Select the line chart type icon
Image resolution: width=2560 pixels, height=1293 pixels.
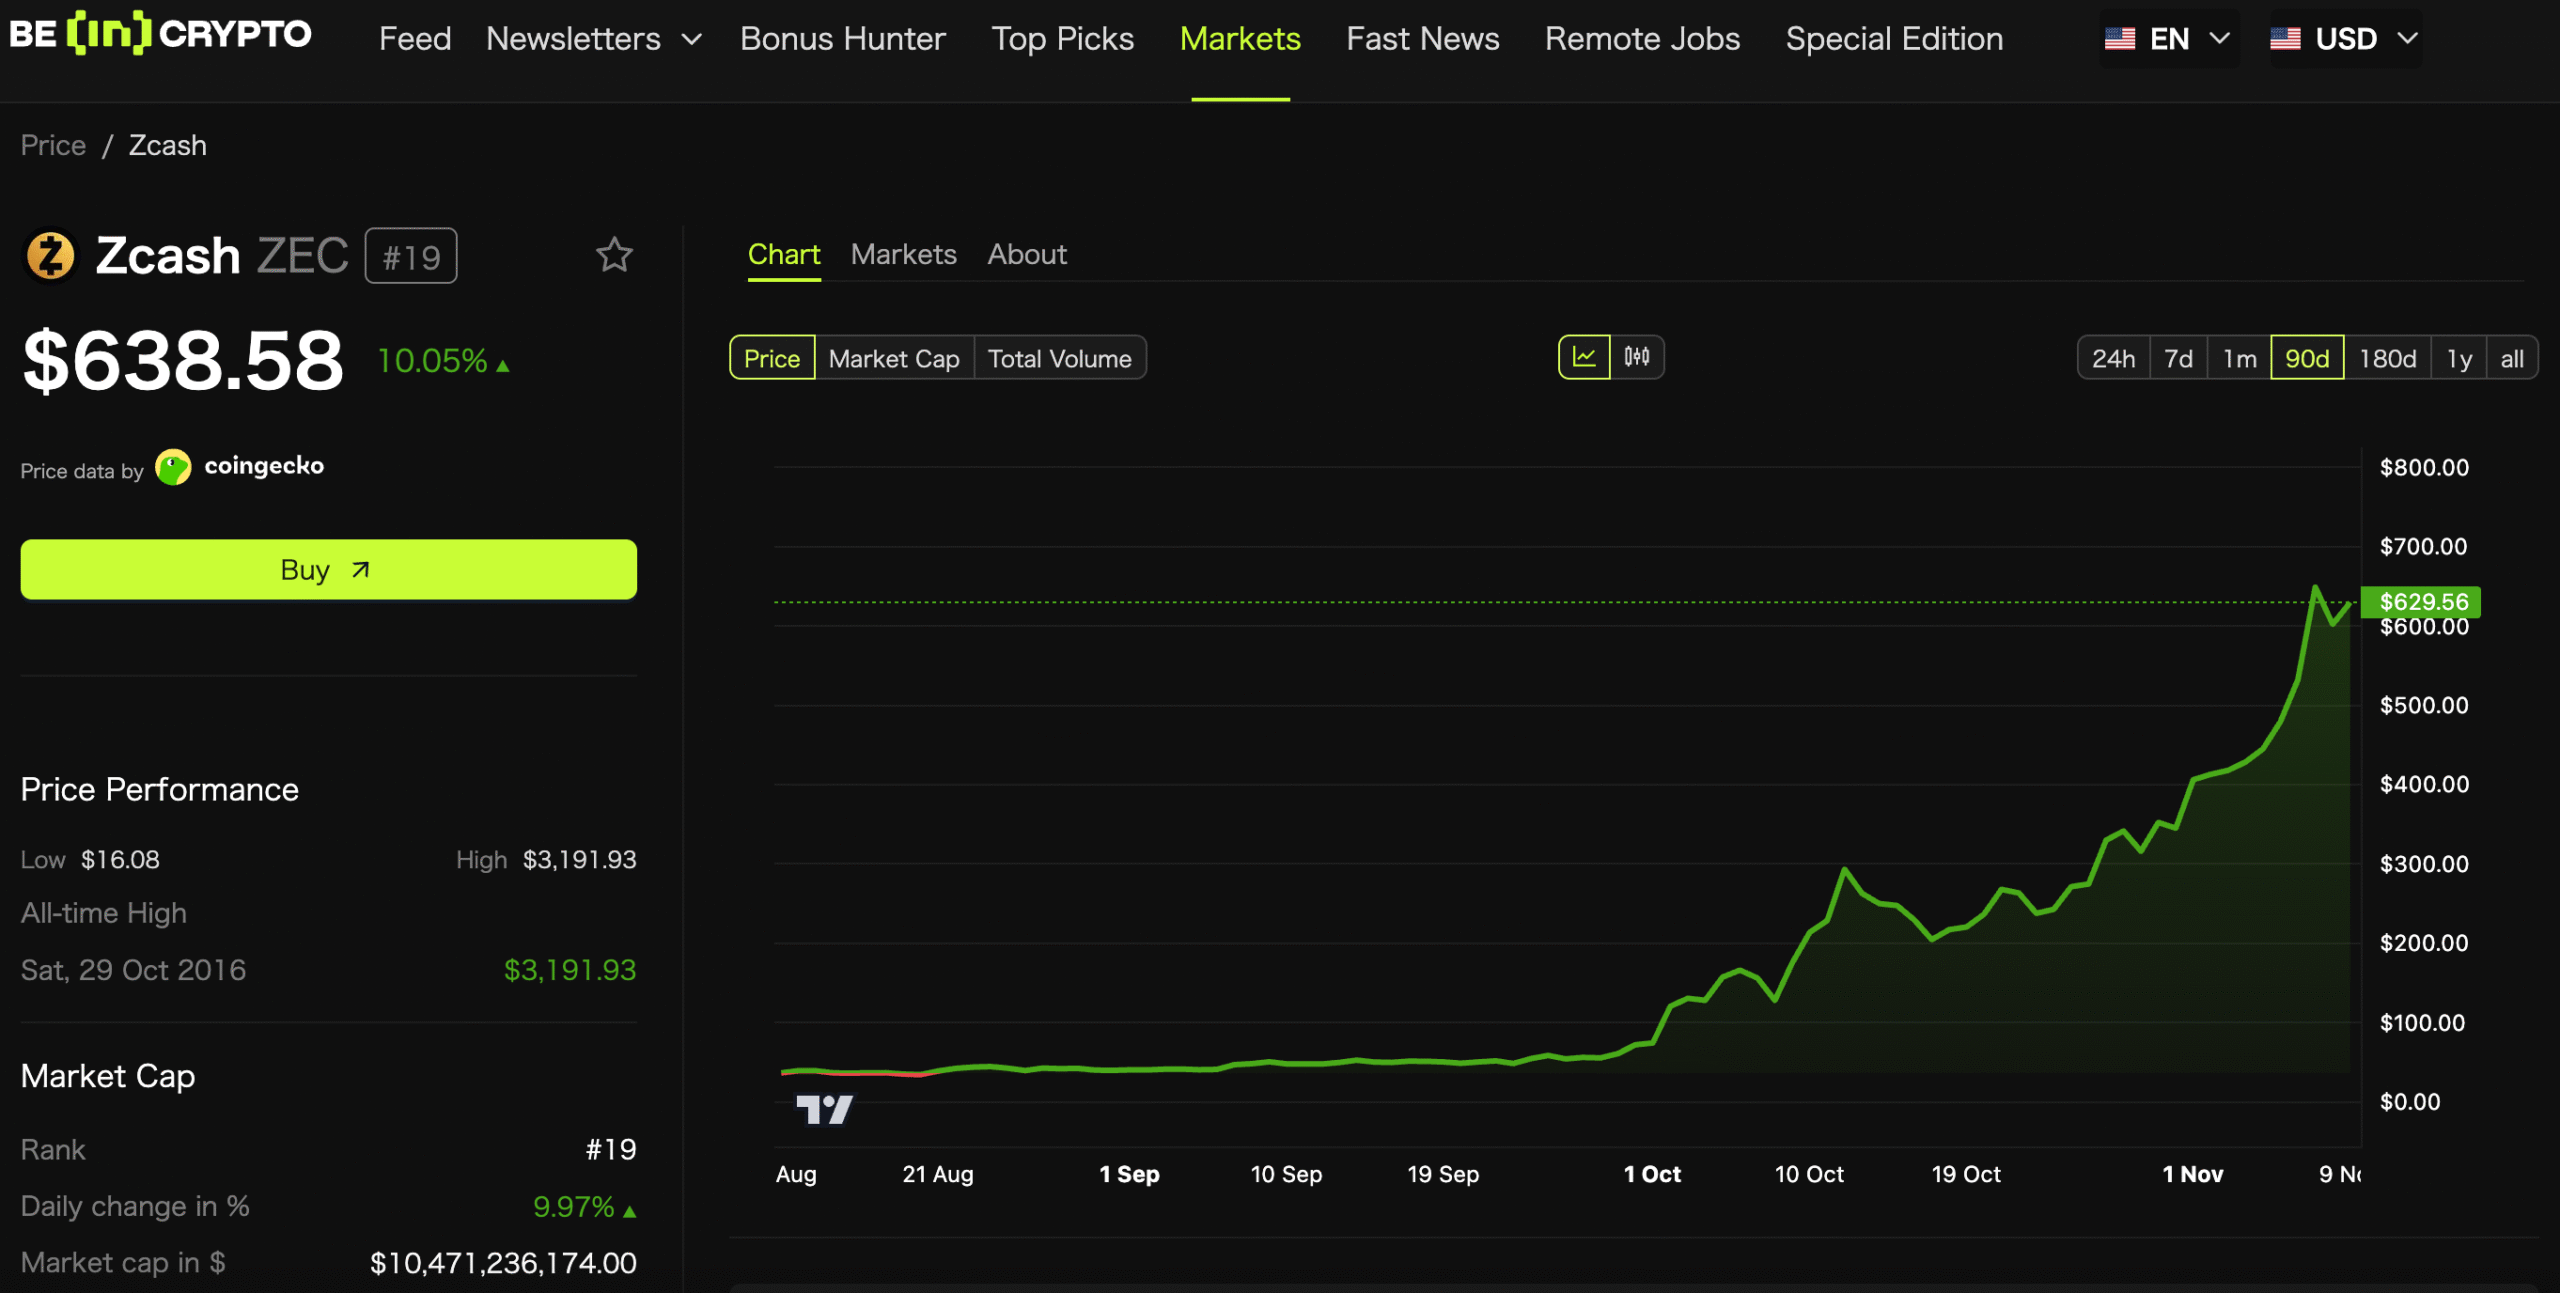(x=1584, y=357)
